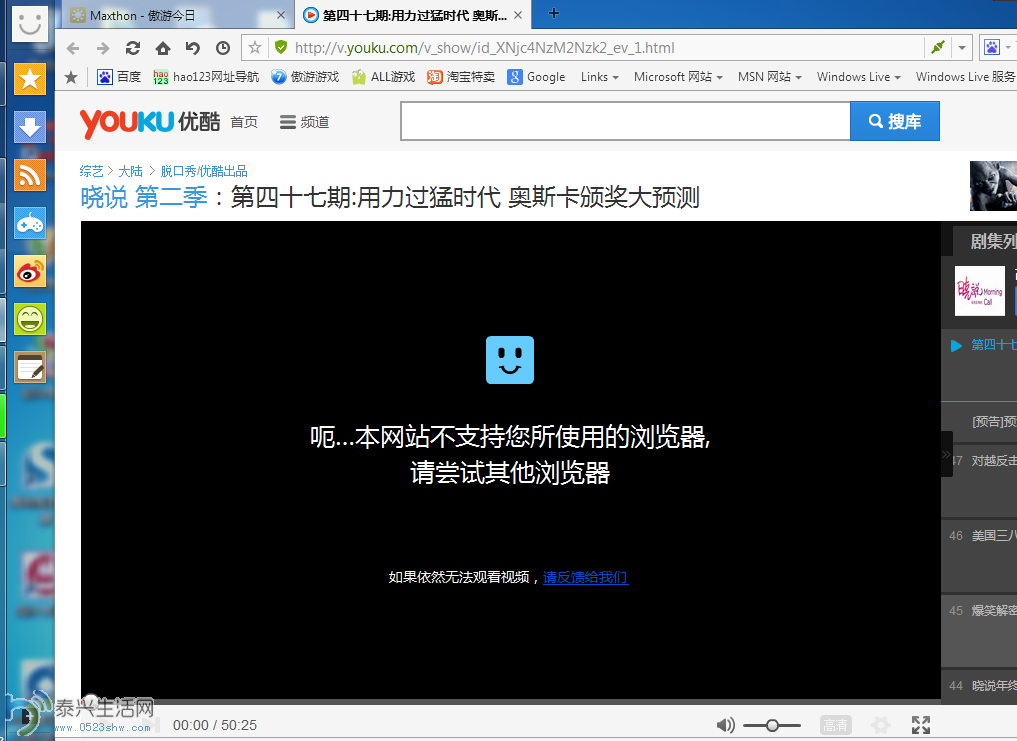The width and height of the screenshot is (1017, 741).
Task: Click the 搜库 search button on Youku
Action: (894, 120)
